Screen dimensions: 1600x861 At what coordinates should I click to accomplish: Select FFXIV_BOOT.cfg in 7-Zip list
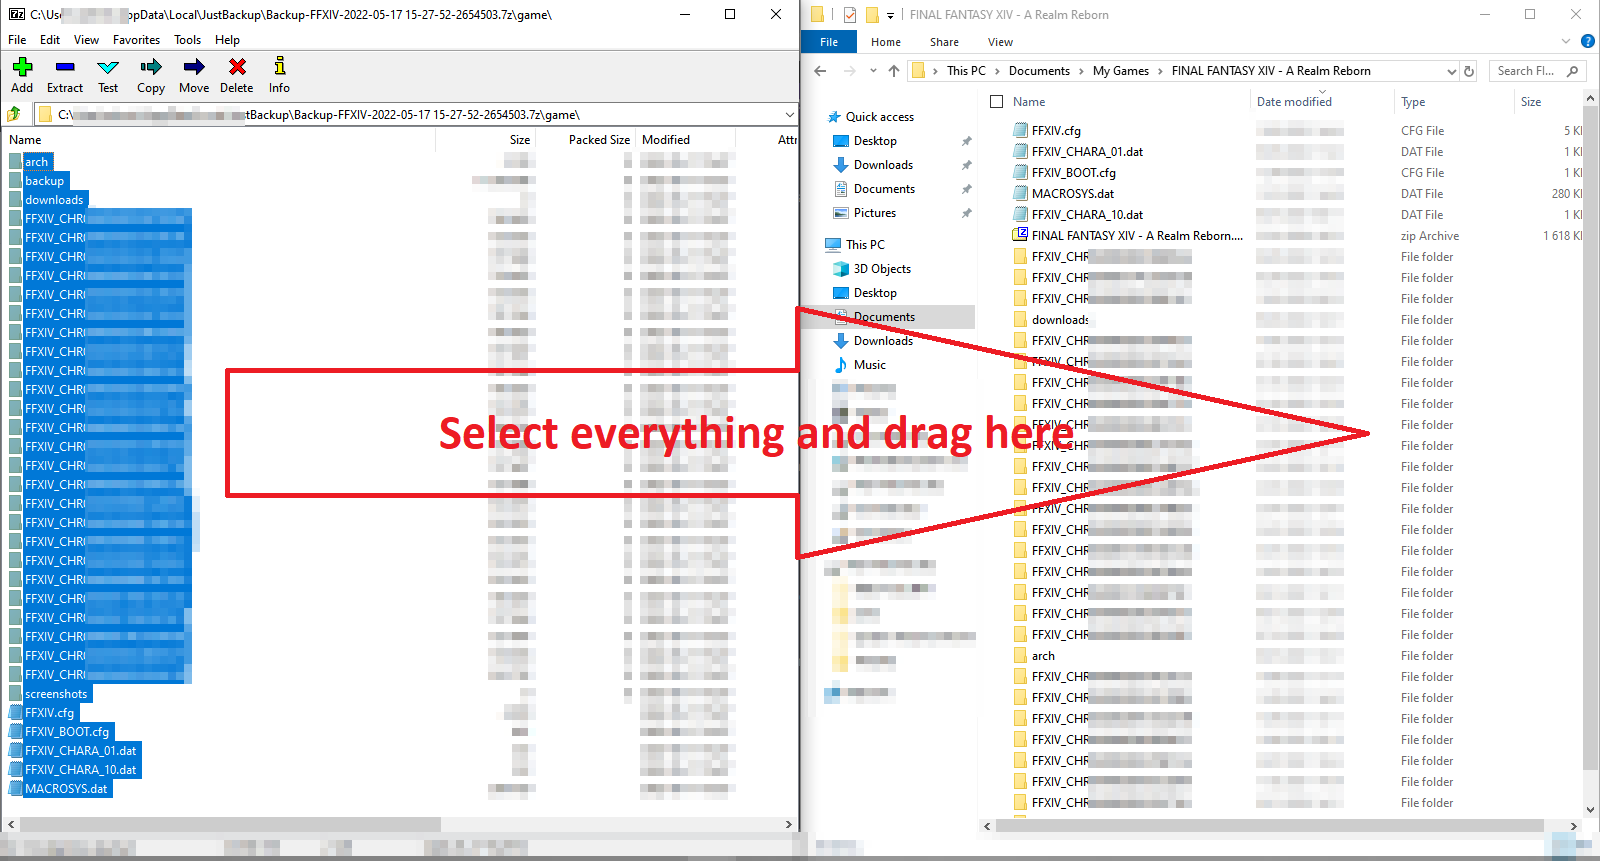pyautogui.click(x=60, y=732)
